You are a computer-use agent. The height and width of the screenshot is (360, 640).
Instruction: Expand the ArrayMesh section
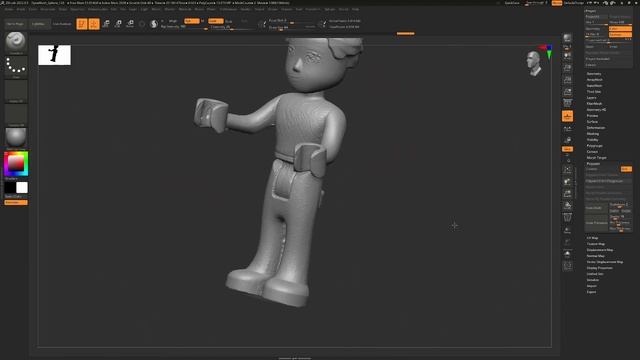click(594, 80)
